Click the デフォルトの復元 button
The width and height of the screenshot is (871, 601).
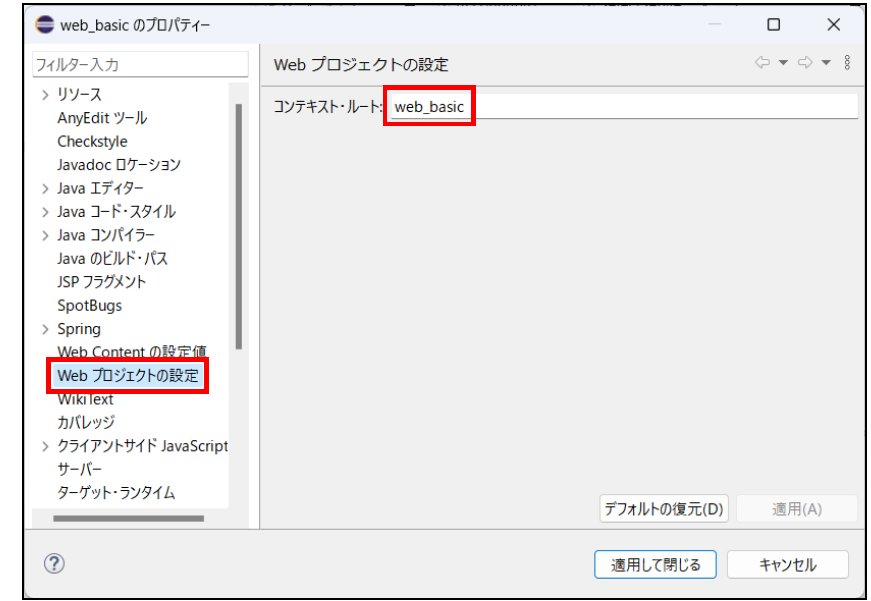click(663, 509)
